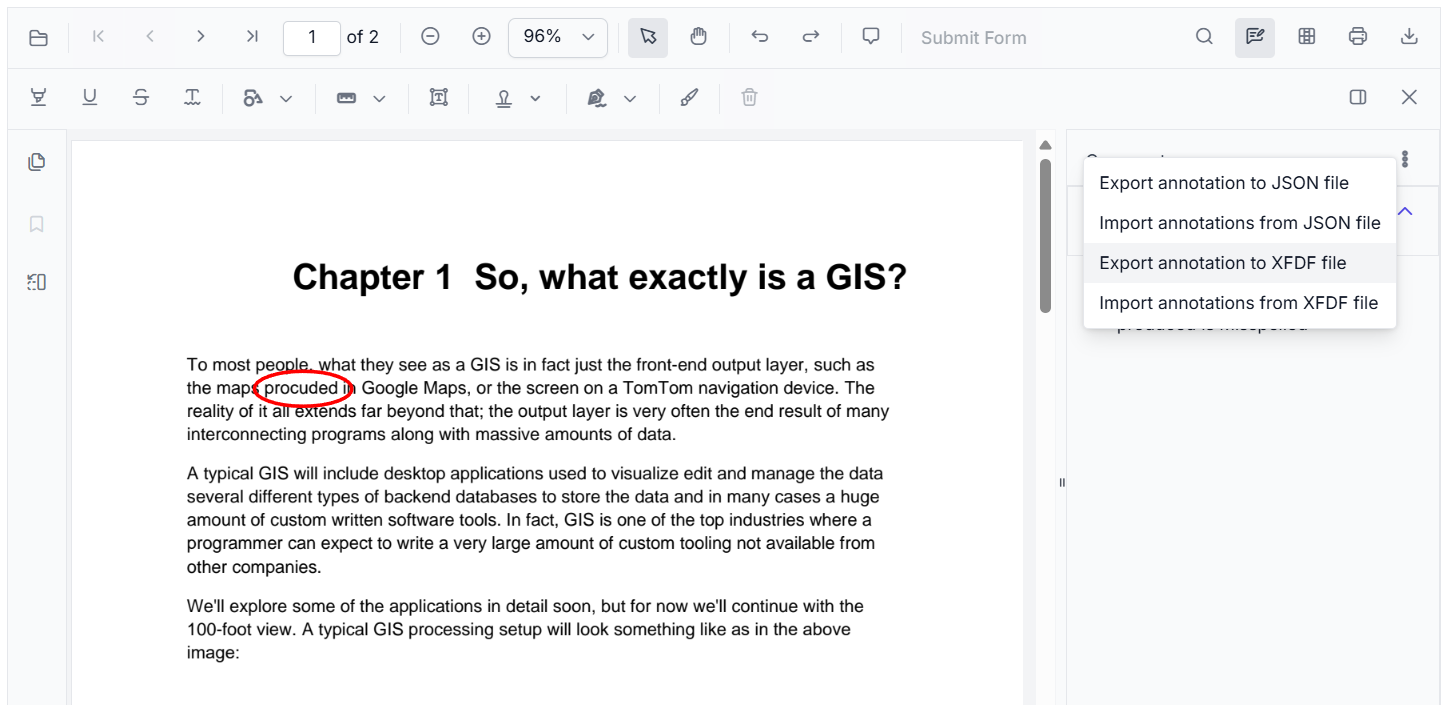
Task: Redo the last action
Action: pyautogui.click(x=811, y=37)
